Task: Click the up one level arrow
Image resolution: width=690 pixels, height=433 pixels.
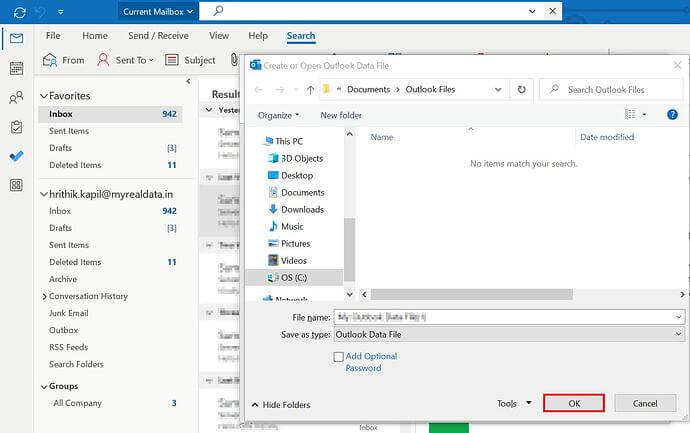Action: (x=310, y=90)
